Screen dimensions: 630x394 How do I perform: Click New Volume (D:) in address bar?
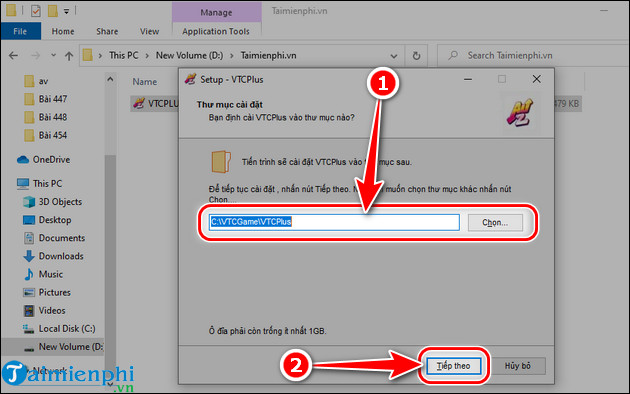pos(189,55)
